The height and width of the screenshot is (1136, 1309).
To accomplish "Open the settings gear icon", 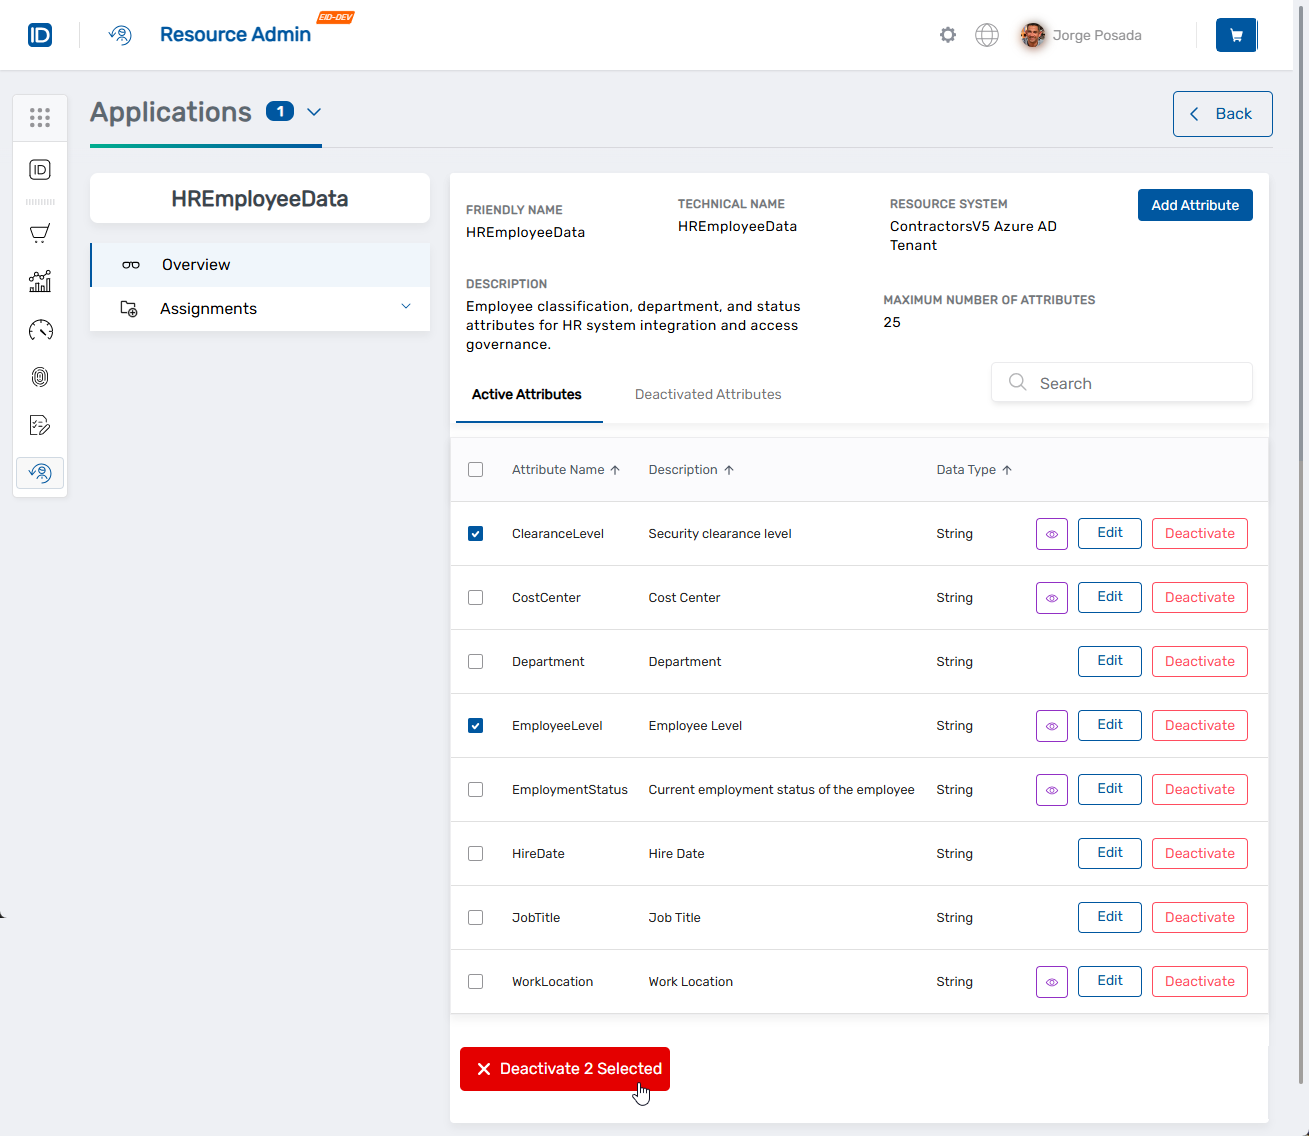I will (x=947, y=35).
